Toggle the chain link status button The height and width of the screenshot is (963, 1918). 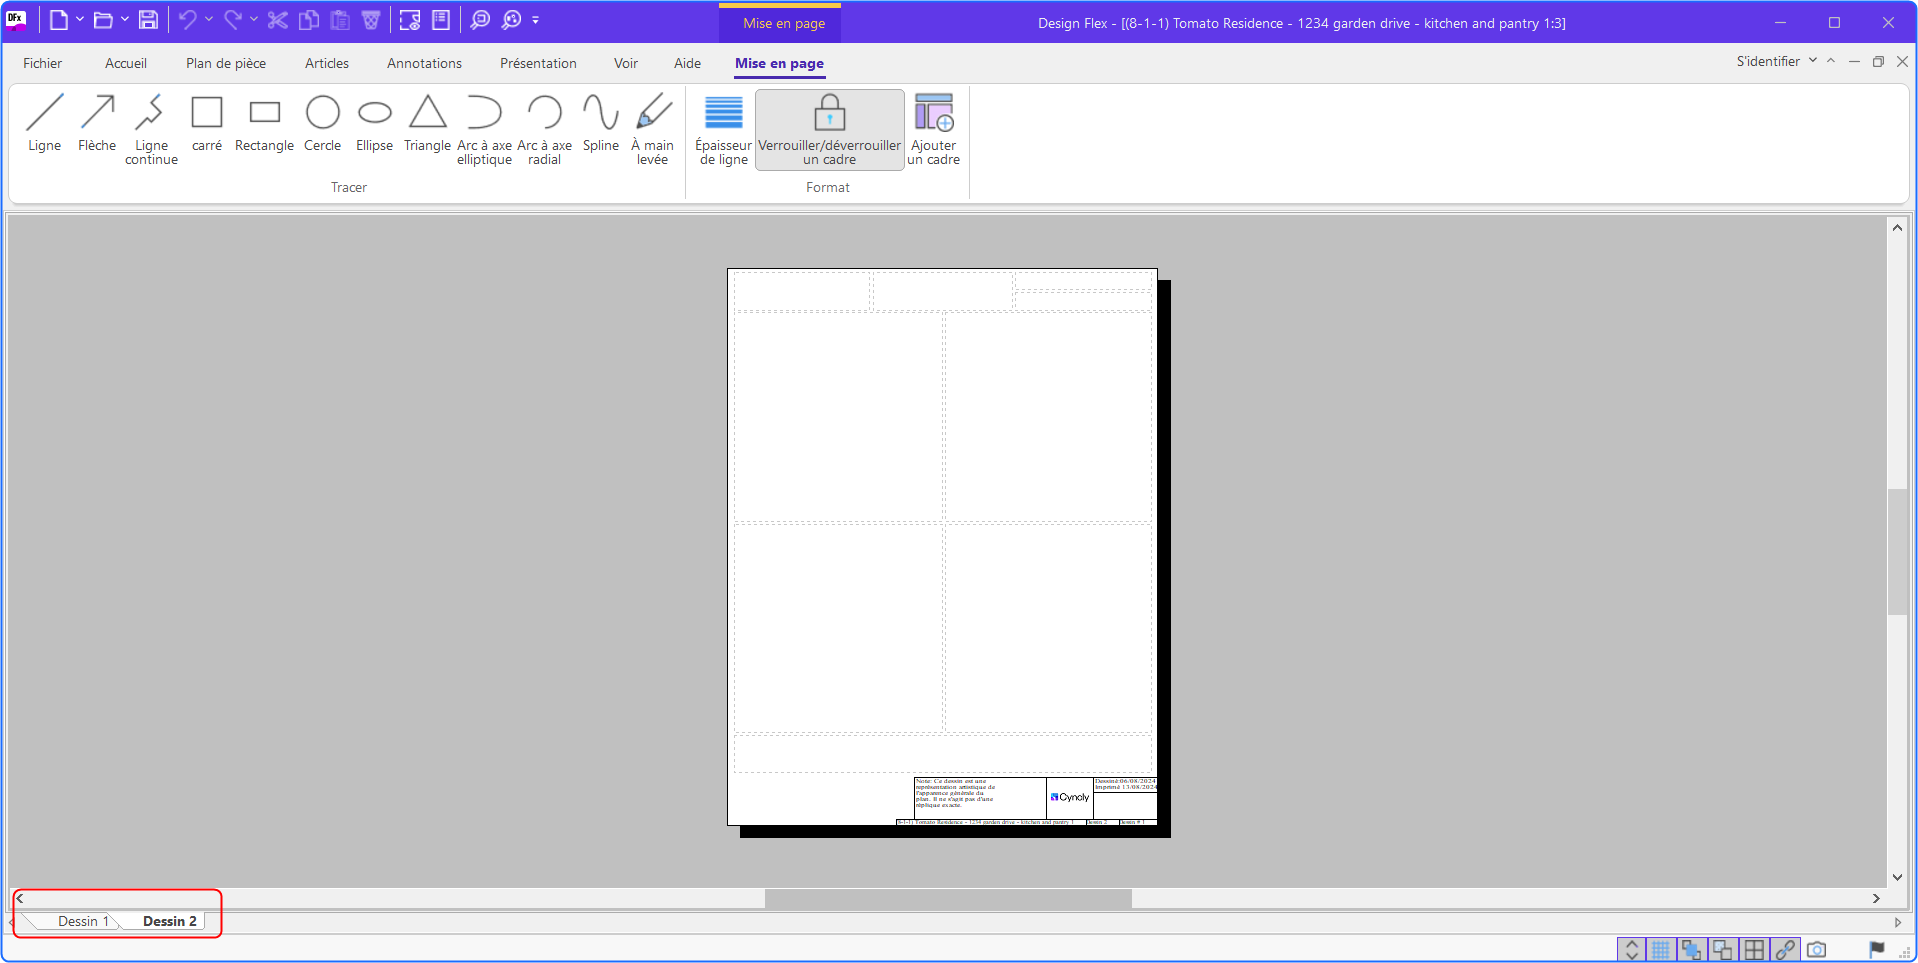click(x=1785, y=949)
